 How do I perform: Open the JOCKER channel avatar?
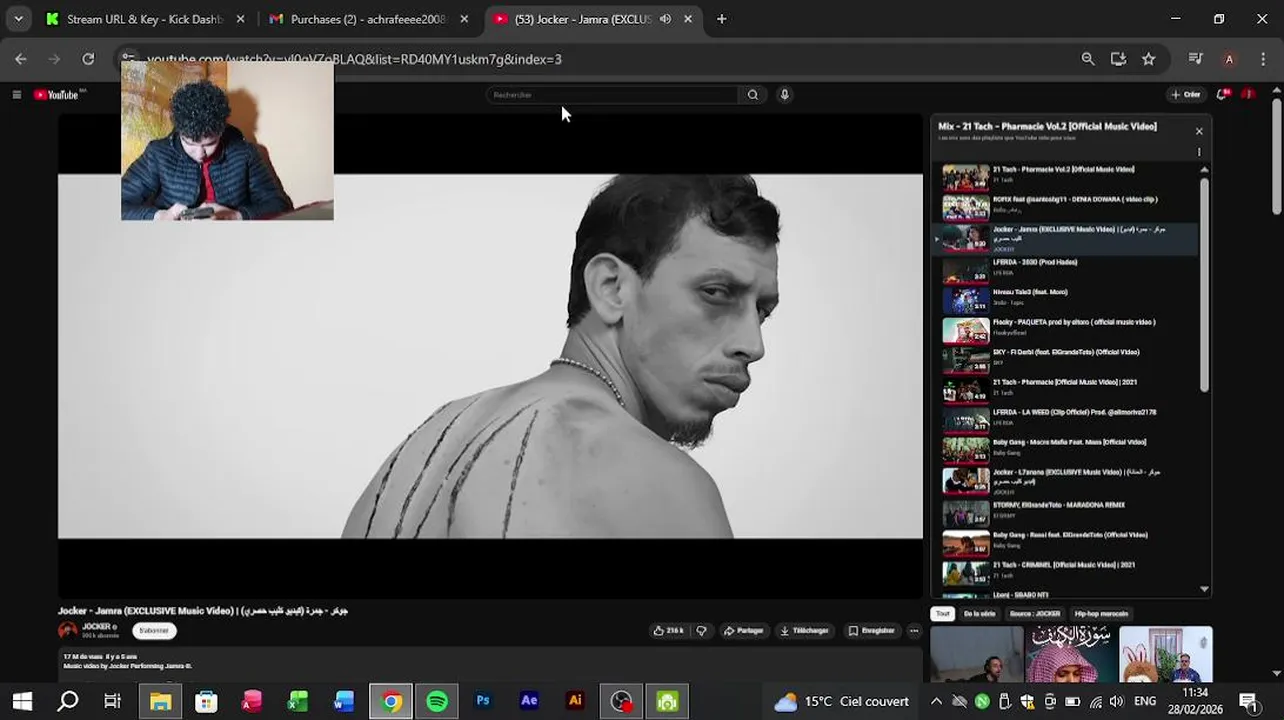click(x=67, y=630)
